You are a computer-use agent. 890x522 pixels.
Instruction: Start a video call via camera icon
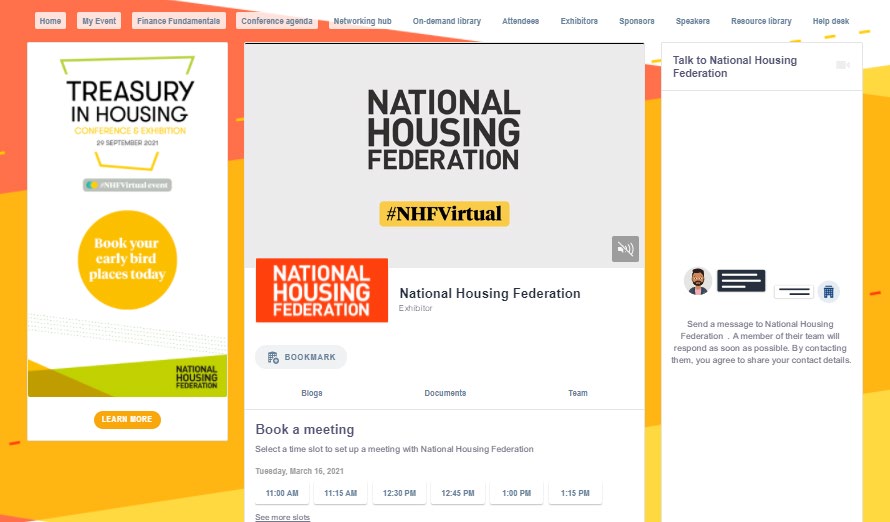(843, 65)
